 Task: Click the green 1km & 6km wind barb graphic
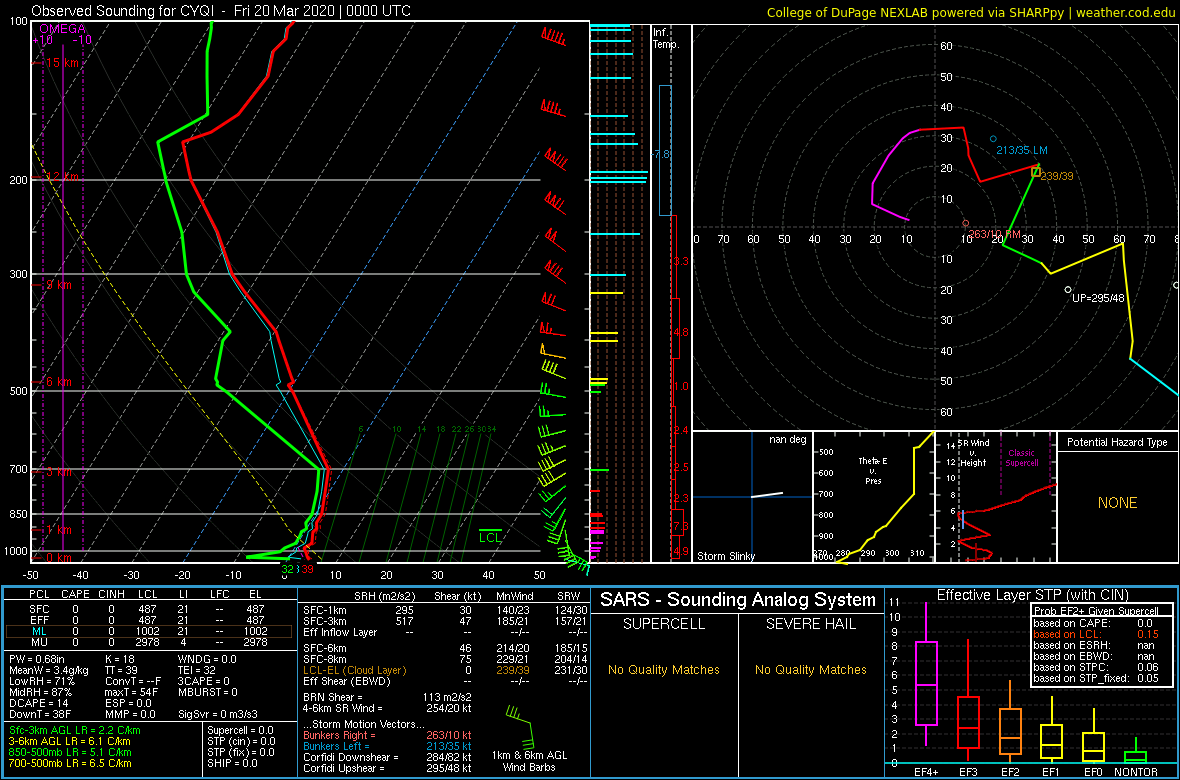pyautogui.click(x=521, y=725)
